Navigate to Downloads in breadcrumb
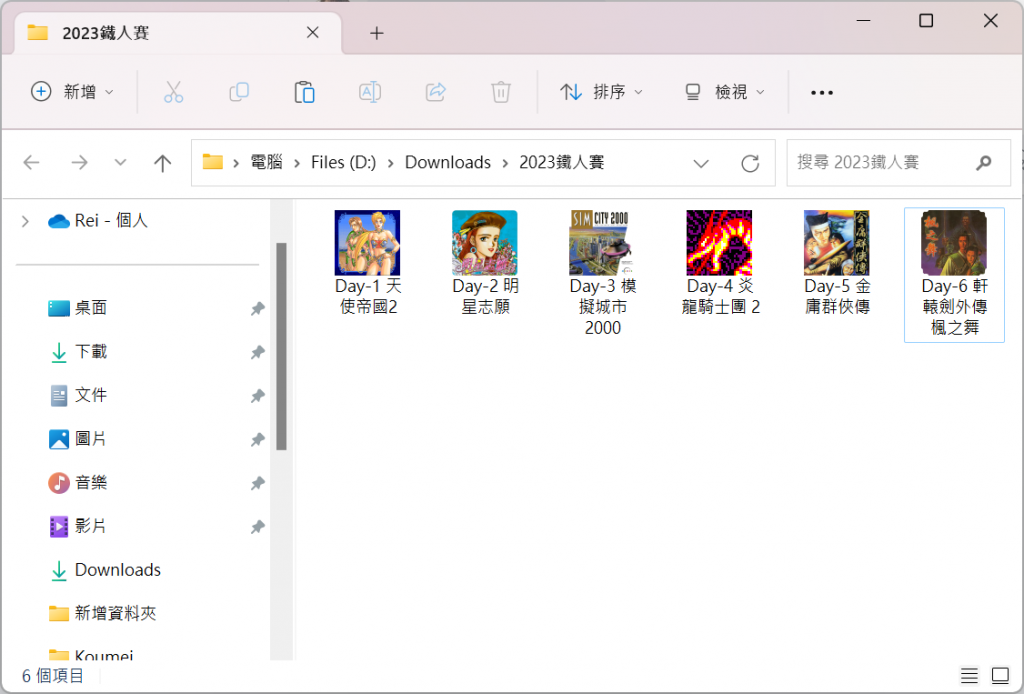The width and height of the screenshot is (1024, 694). [x=448, y=163]
